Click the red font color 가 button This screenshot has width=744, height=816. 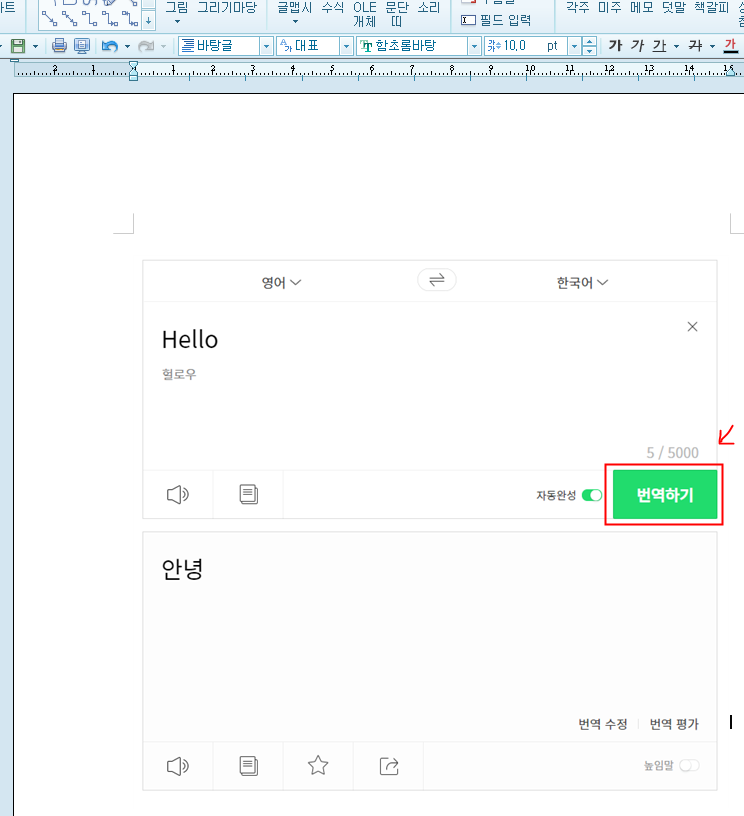(730, 46)
